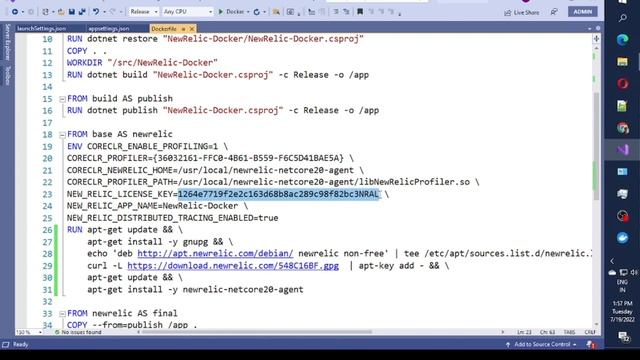Click the NEW_RELIC_APP_NAME line text
Image resolution: width=640 pixels, height=360 pixels.
click(x=157, y=206)
